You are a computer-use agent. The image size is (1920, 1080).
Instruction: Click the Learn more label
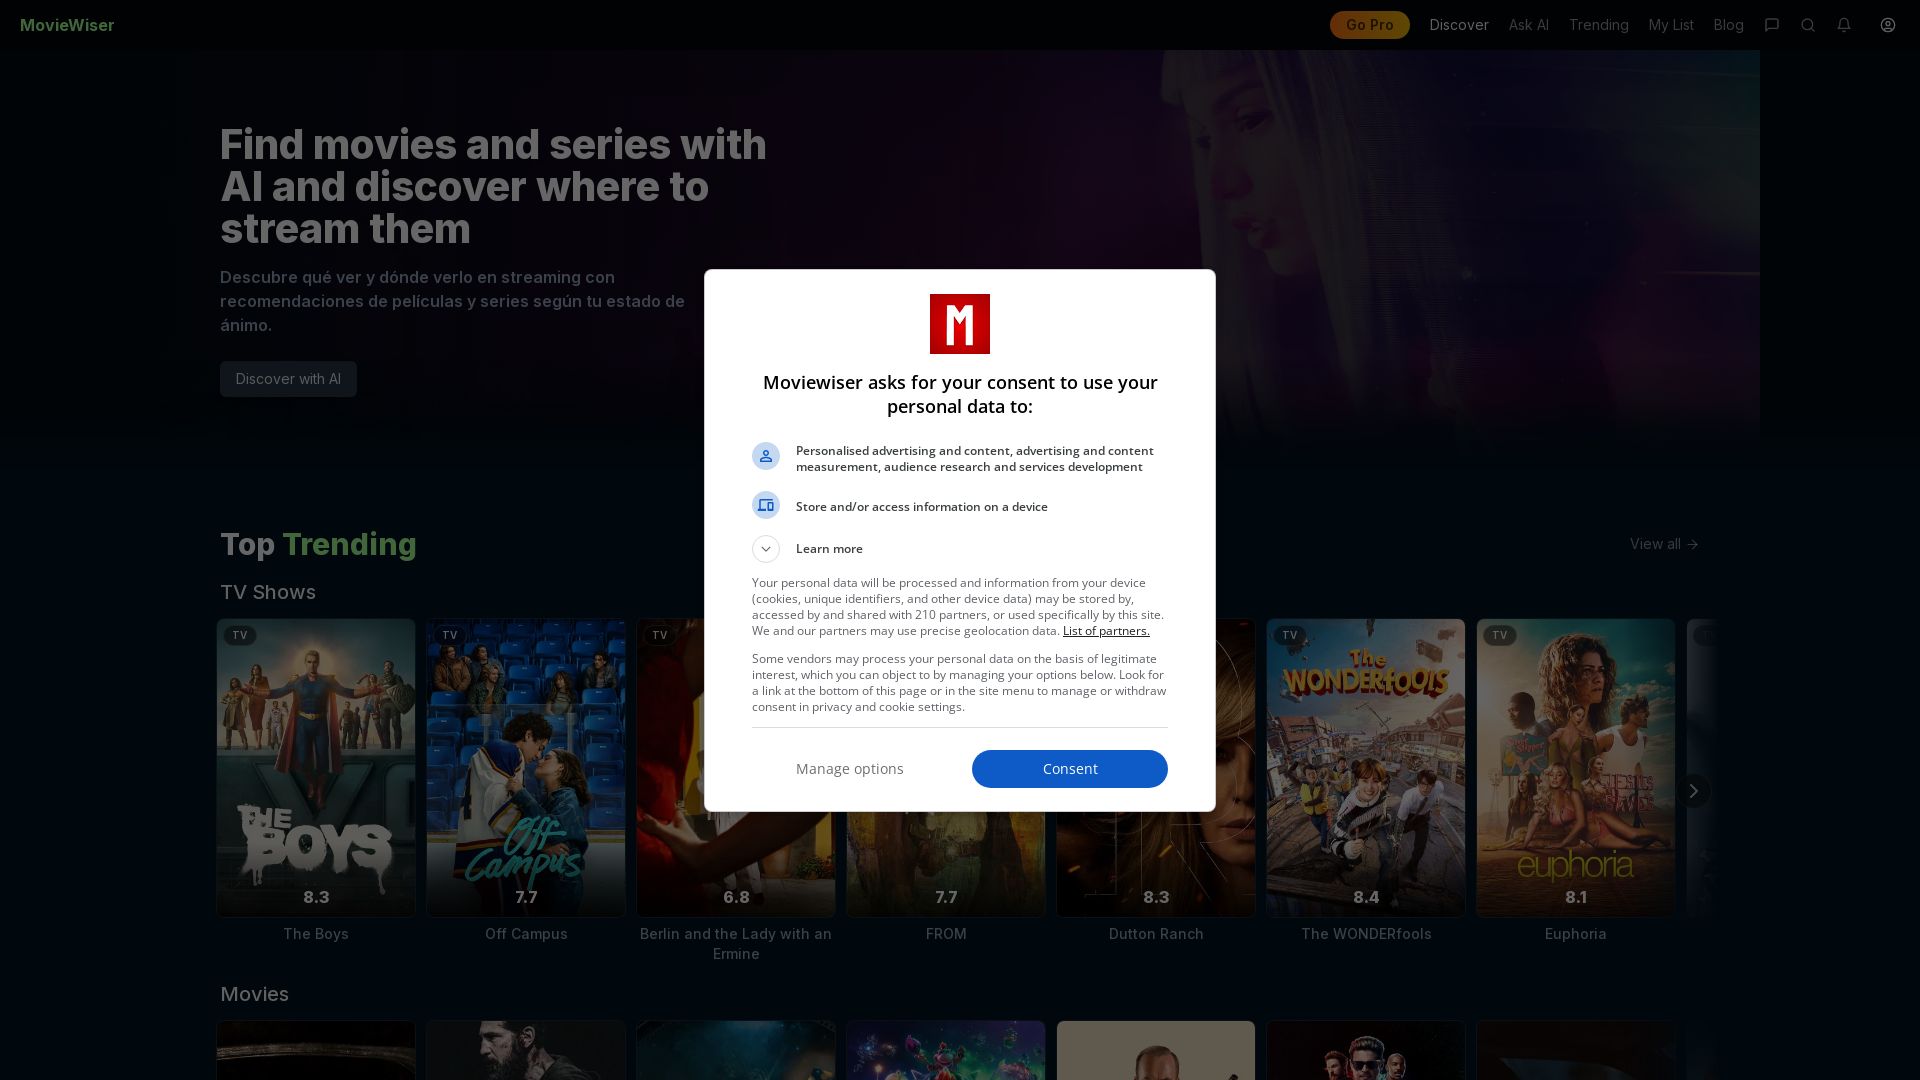[829, 549]
